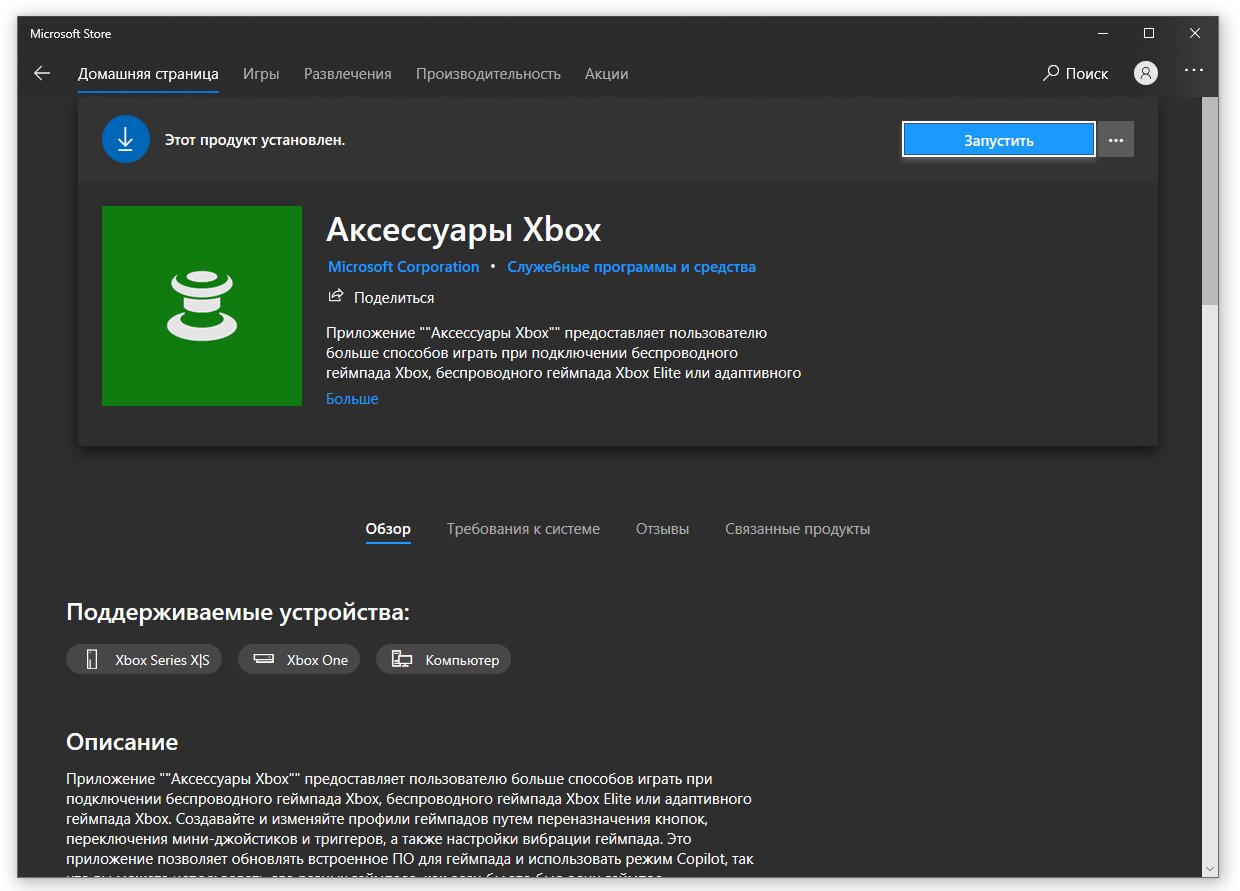Open Служебные программы и средства category link

coord(631,267)
